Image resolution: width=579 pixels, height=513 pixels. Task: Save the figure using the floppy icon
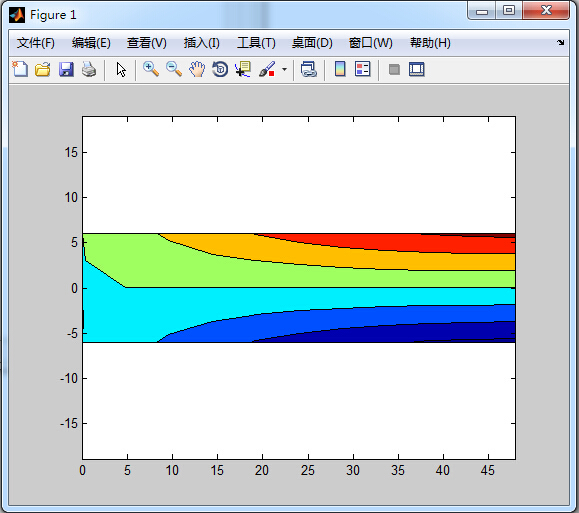pos(66,69)
